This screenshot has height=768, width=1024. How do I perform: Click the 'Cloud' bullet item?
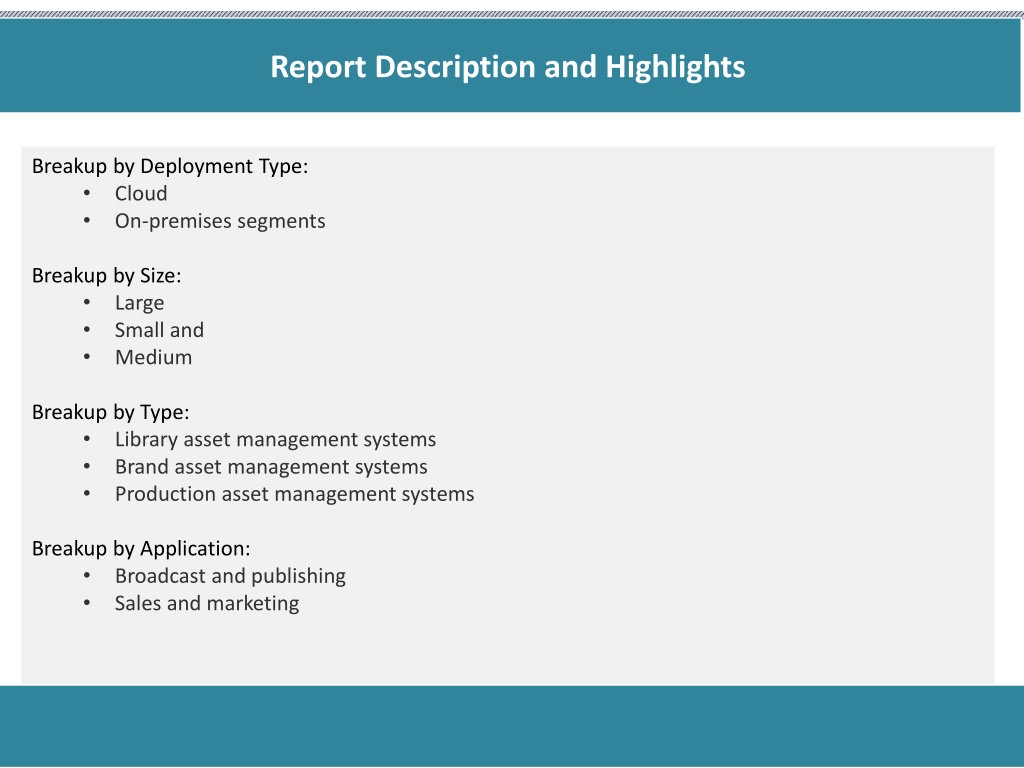point(141,193)
